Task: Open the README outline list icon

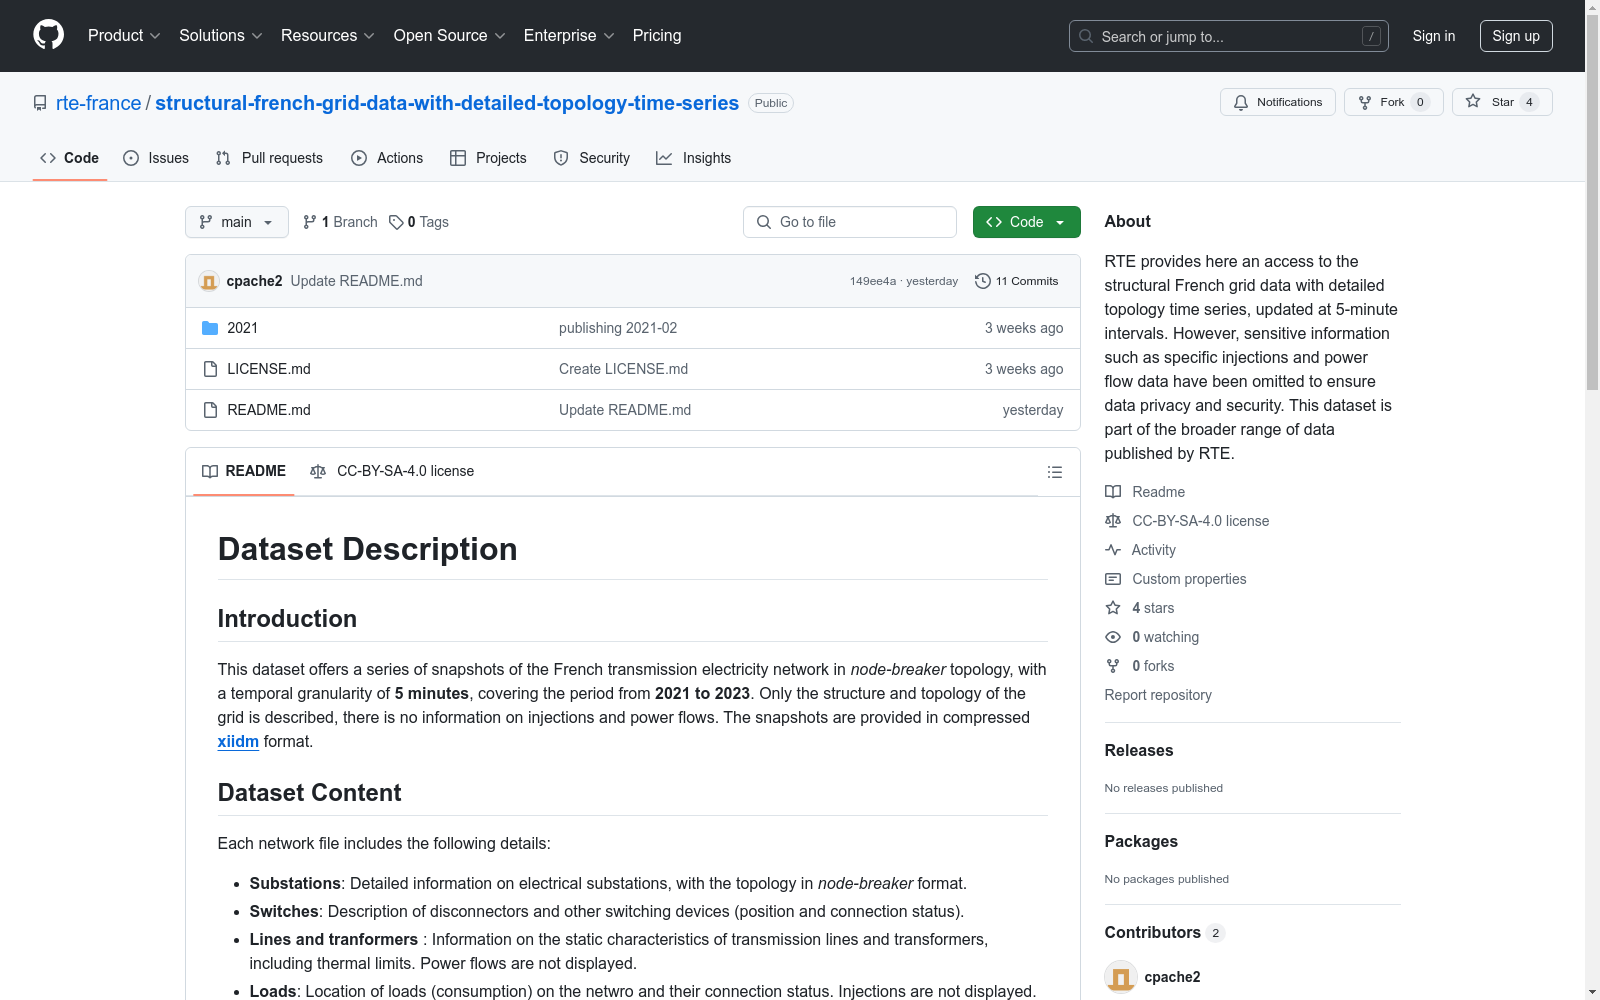Action: point(1054,472)
